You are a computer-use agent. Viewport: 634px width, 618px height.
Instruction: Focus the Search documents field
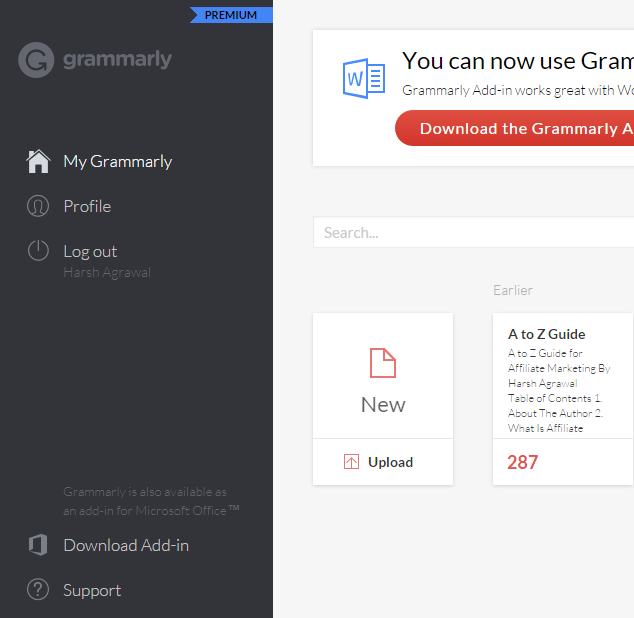click(473, 233)
